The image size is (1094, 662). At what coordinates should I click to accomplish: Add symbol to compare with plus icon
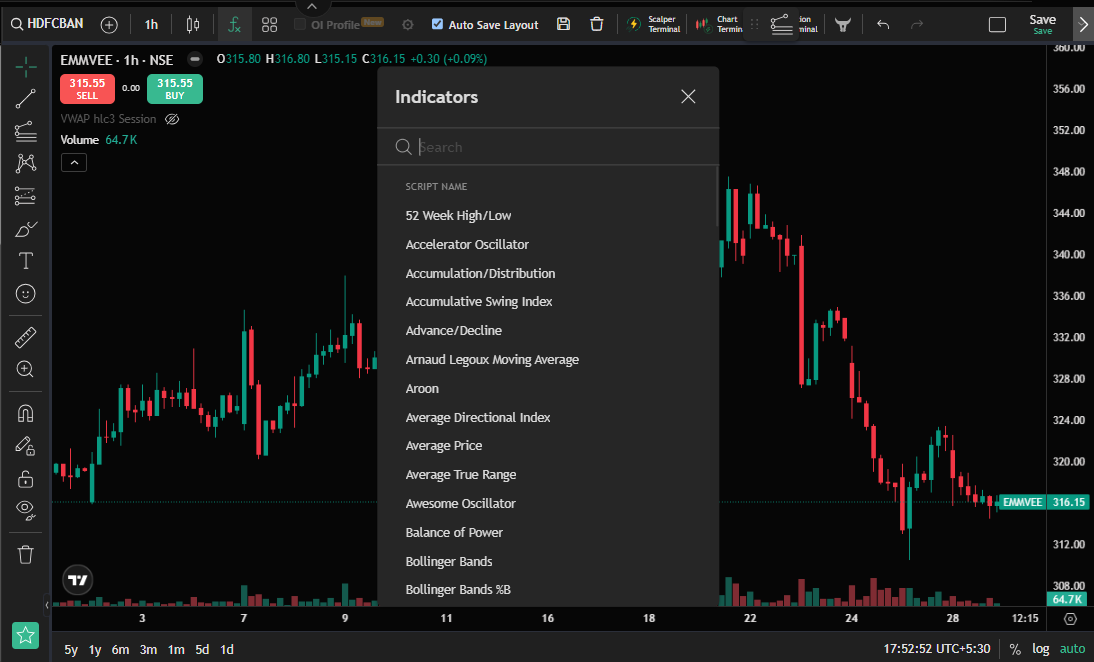109,25
